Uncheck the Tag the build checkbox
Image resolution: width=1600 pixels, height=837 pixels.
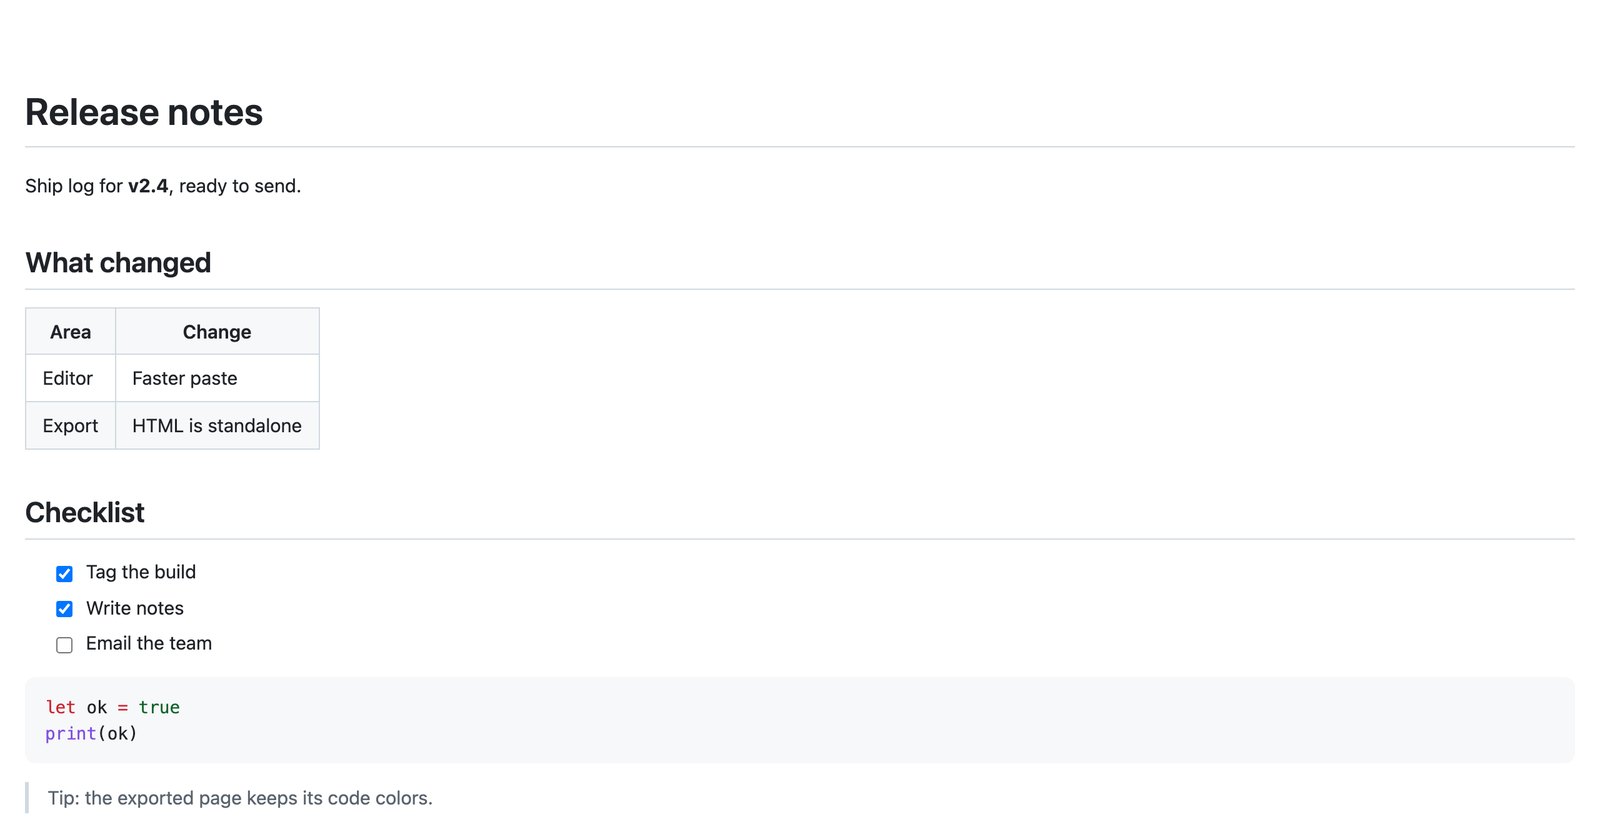click(64, 574)
